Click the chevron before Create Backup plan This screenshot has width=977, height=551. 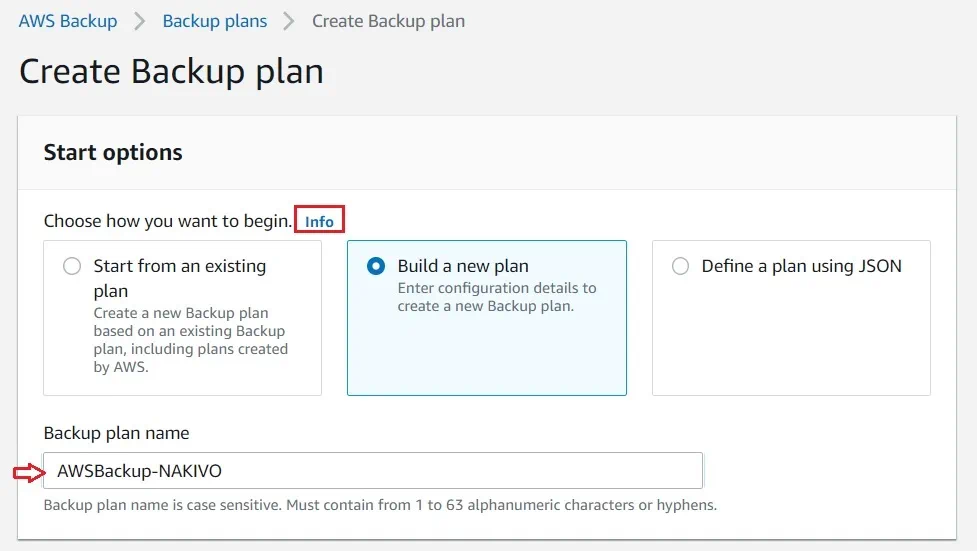point(290,21)
